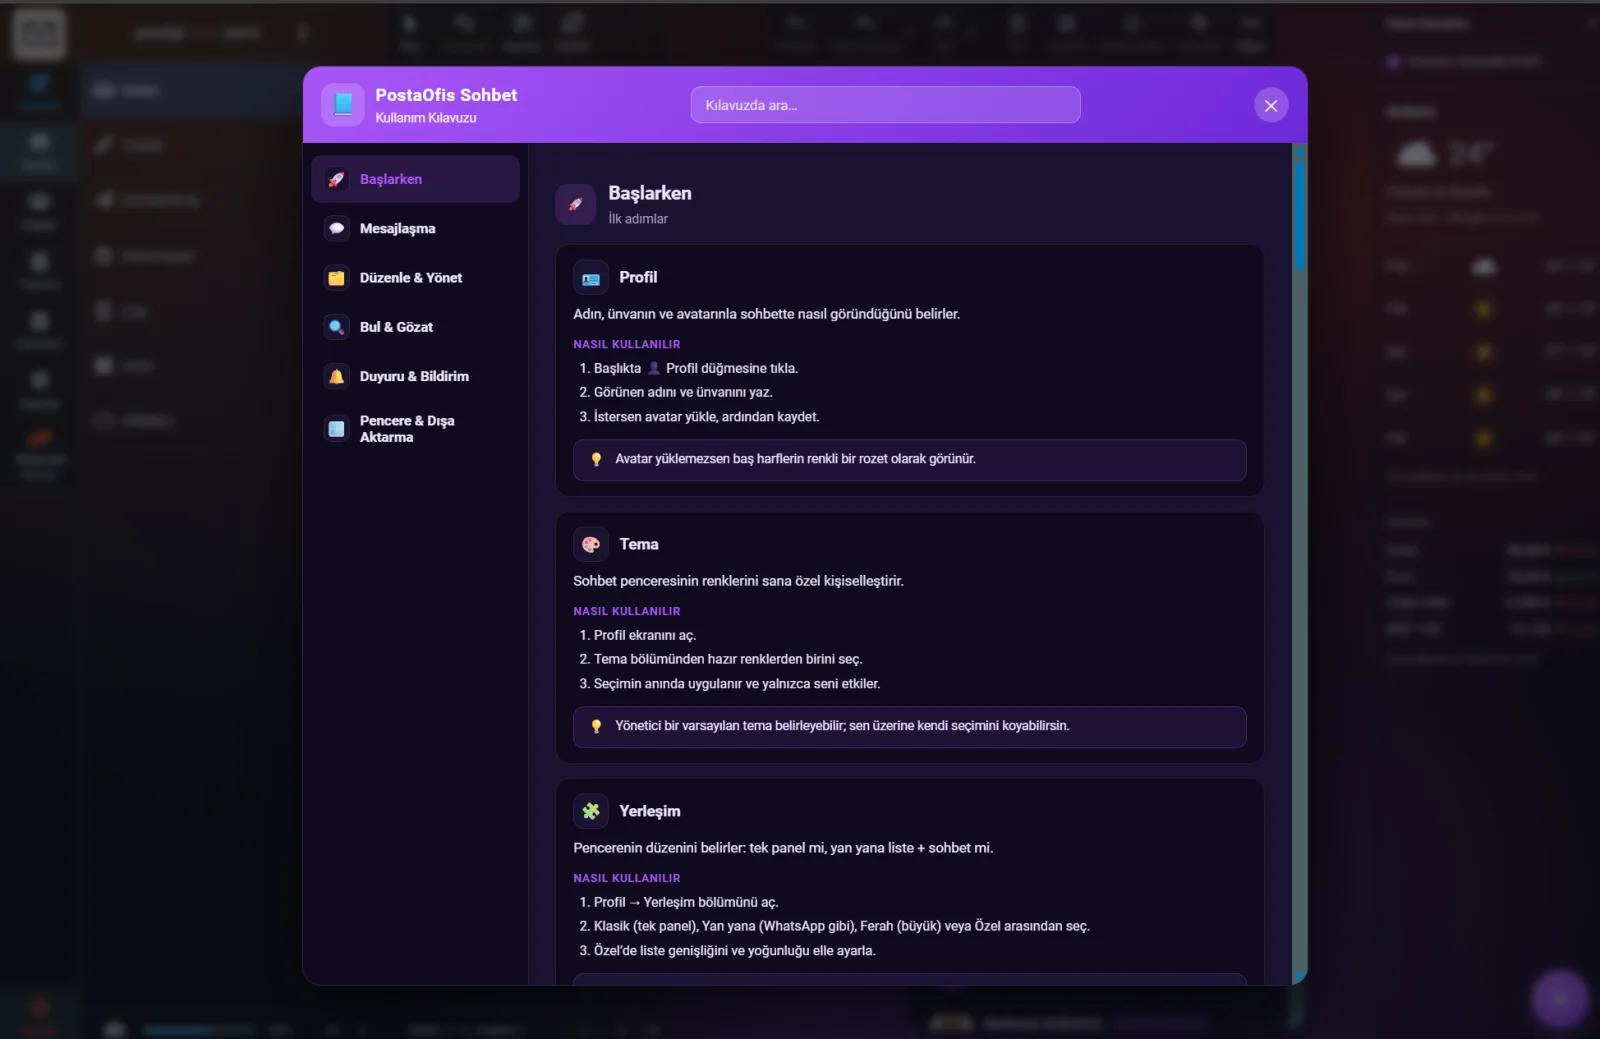Click the rocket icon beside Başlarken
The height and width of the screenshot is (1039, 1600).
pos(337,179)
